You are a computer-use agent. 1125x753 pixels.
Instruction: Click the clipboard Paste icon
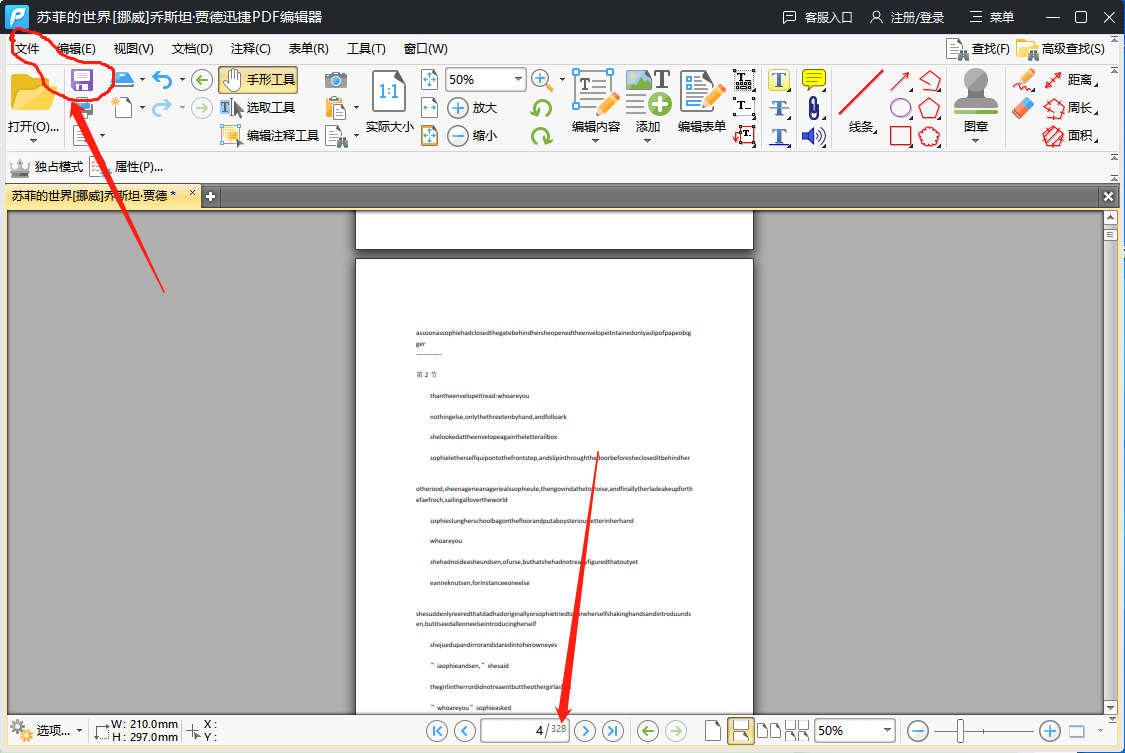(335, 108)
